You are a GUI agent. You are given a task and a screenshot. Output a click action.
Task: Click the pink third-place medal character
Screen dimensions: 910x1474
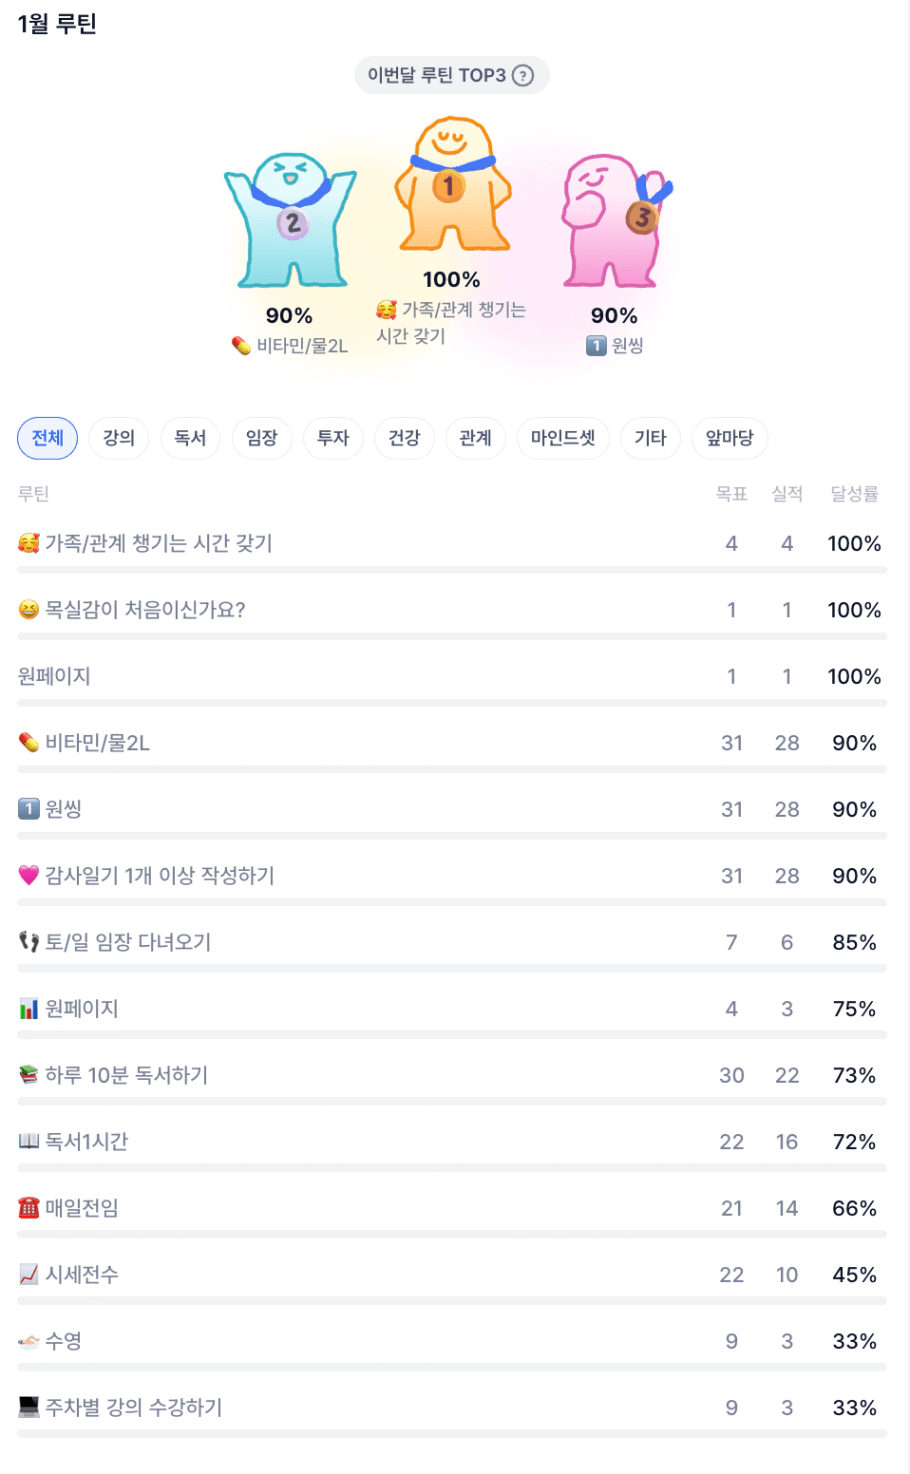point(613,218)
